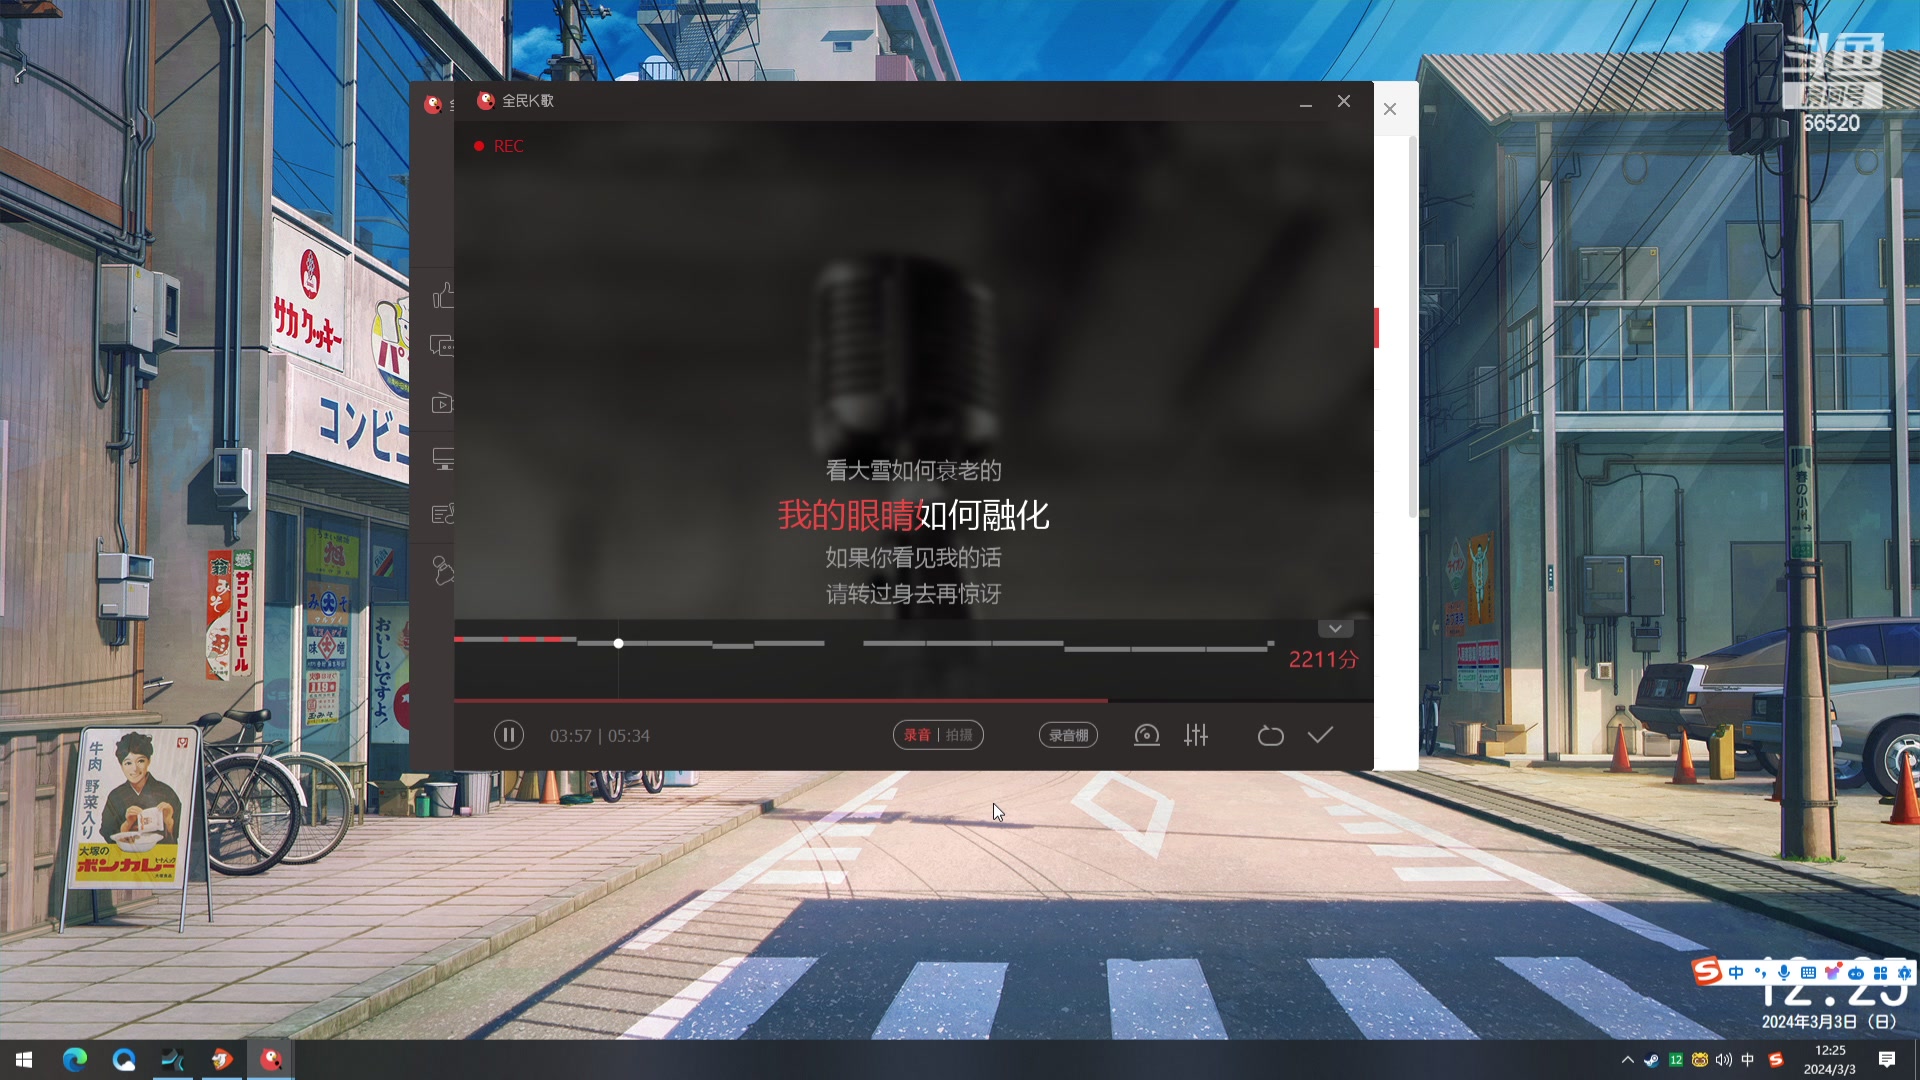The width and height of the screenshot is (1920, 1080).
Task: Open the Sogou soft keyboard
Action: [1808, 973]
